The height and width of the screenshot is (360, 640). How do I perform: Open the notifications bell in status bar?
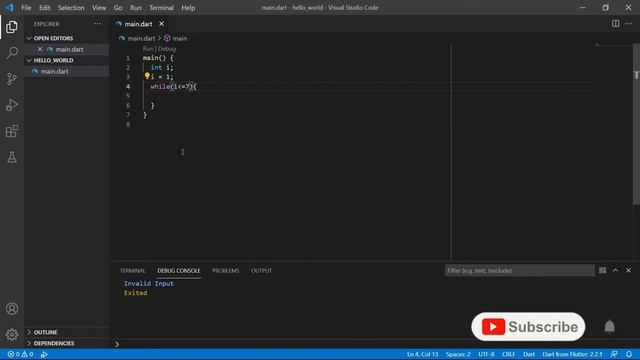[629, 354]
